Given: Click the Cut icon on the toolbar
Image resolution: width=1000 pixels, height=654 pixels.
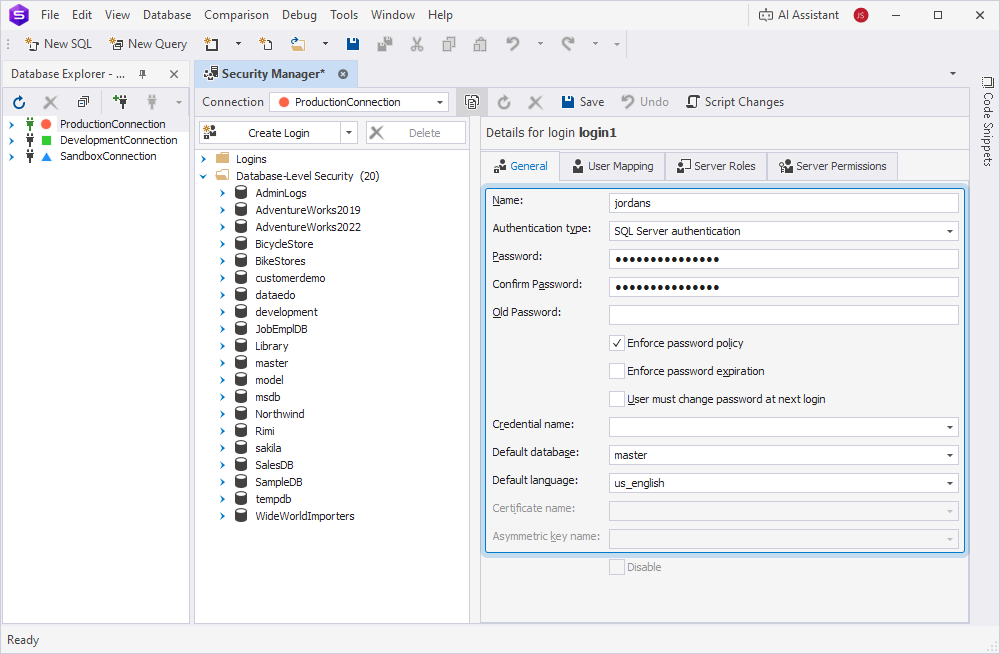Looking at the screenshot, I should [x=417, y=44].
